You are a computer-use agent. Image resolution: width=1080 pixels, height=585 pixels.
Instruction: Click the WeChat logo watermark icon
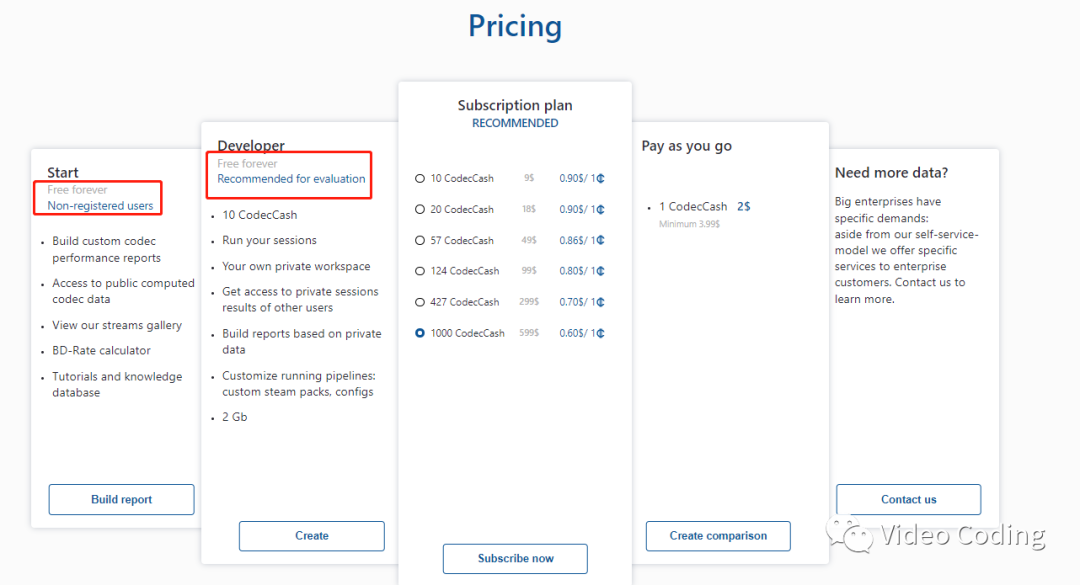coord(842,536)
